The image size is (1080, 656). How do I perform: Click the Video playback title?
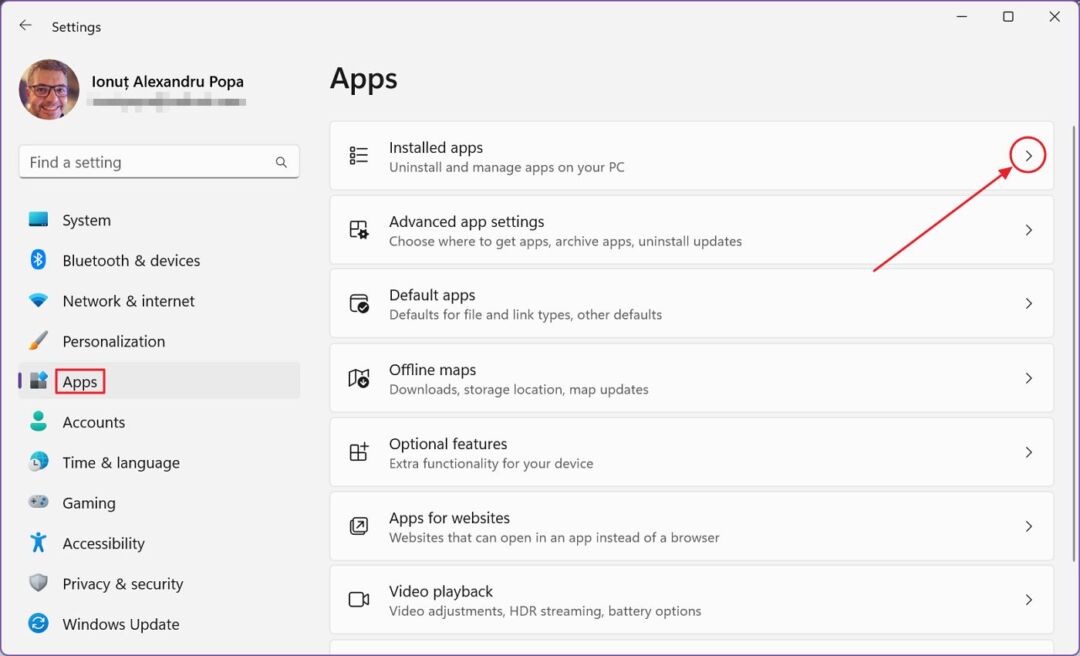pos(441,591)
